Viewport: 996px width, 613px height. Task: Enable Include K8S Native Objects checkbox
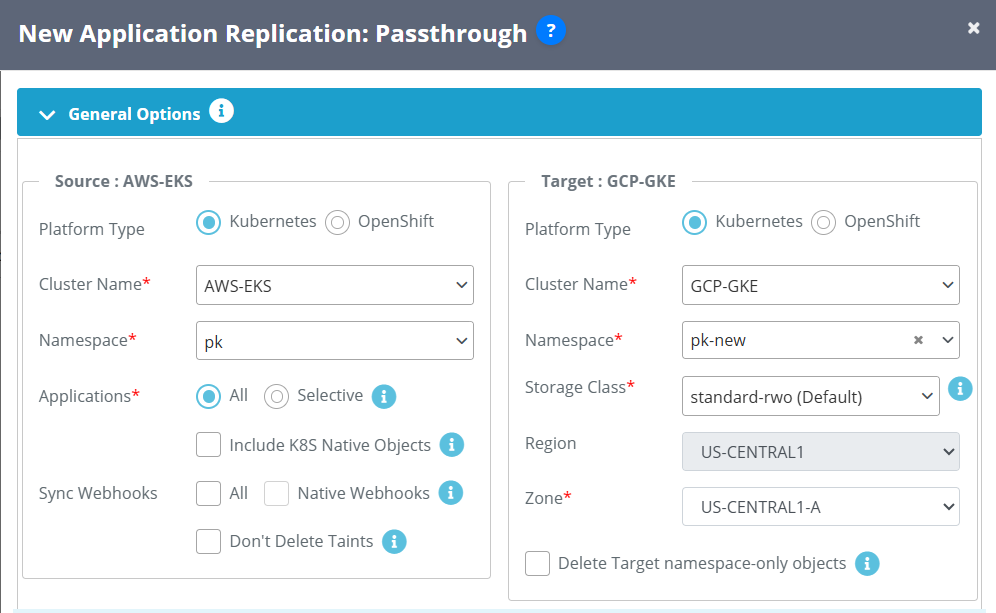point(208,445)
